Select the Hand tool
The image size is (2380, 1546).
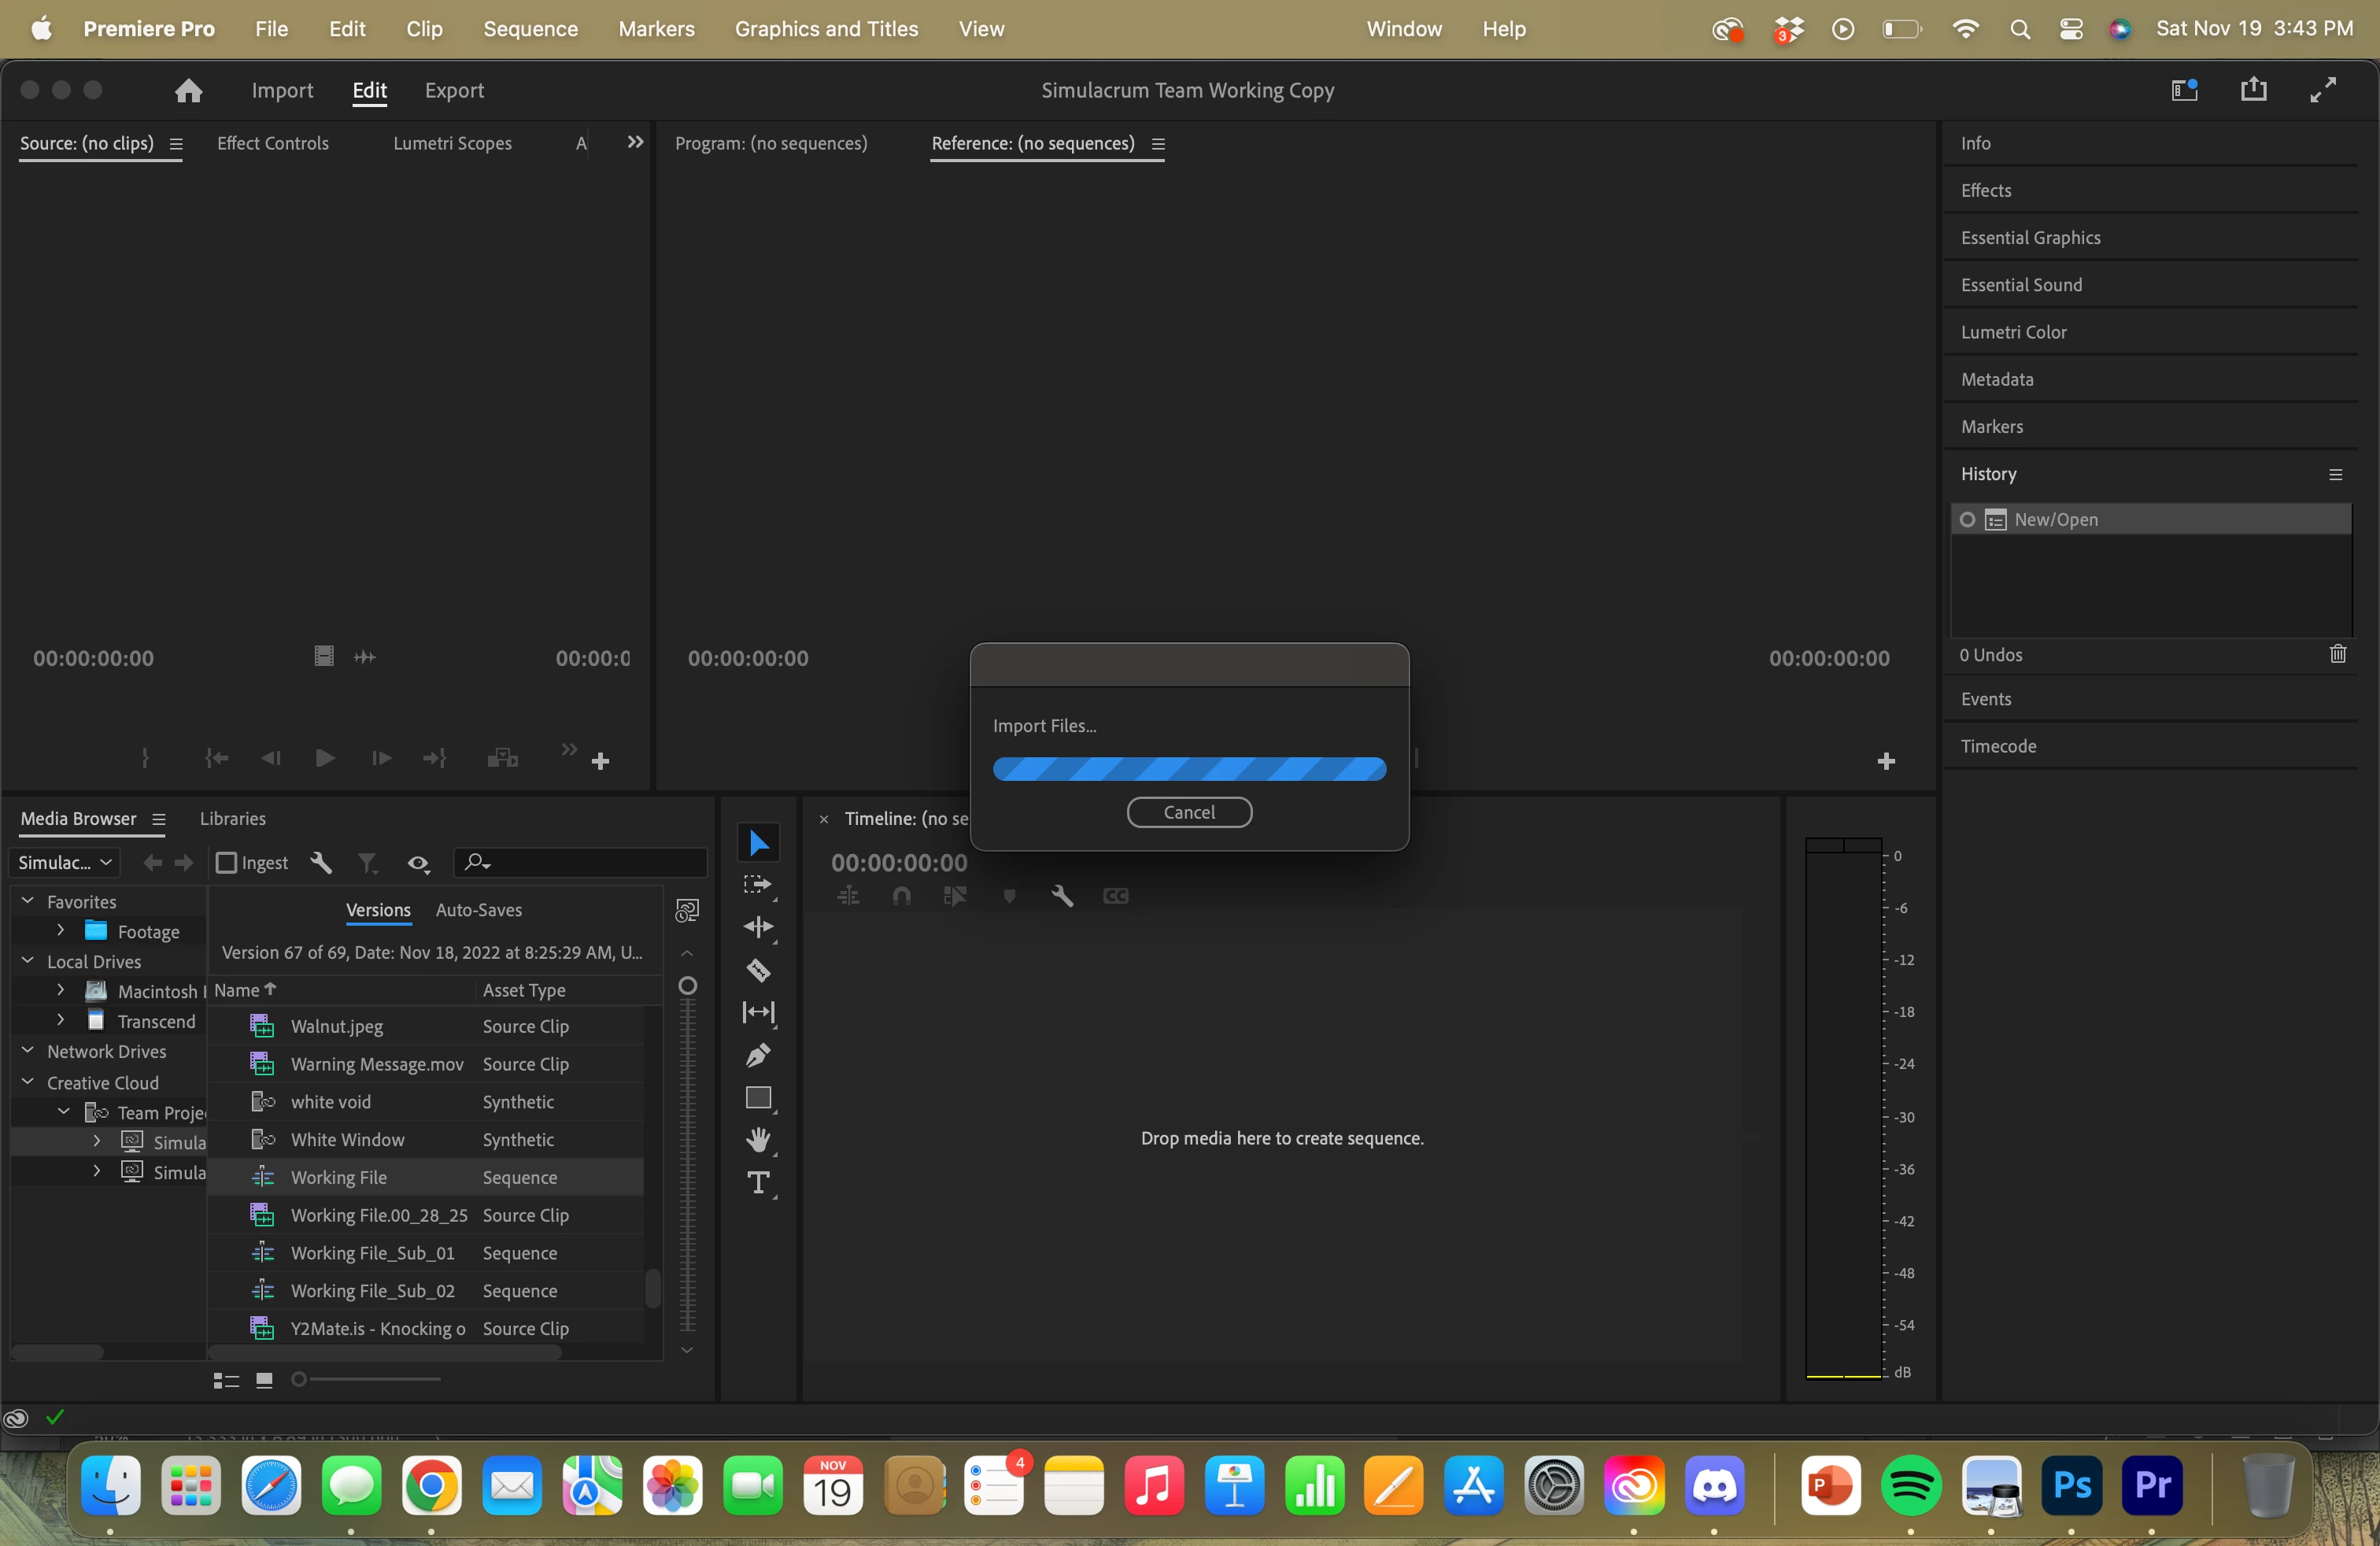click(758, 1140)
